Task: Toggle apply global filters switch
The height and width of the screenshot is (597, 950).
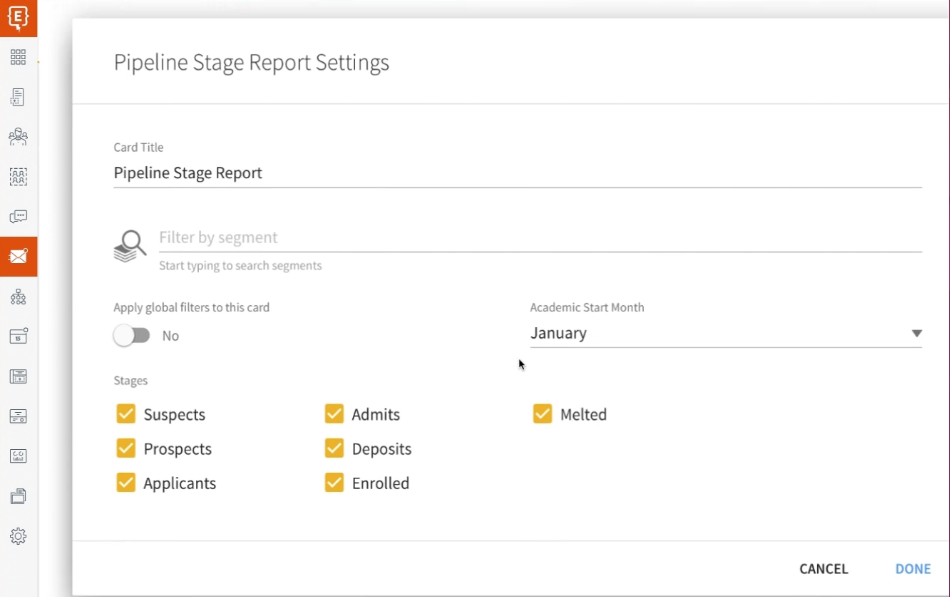Action: click(x=131, y=336)
